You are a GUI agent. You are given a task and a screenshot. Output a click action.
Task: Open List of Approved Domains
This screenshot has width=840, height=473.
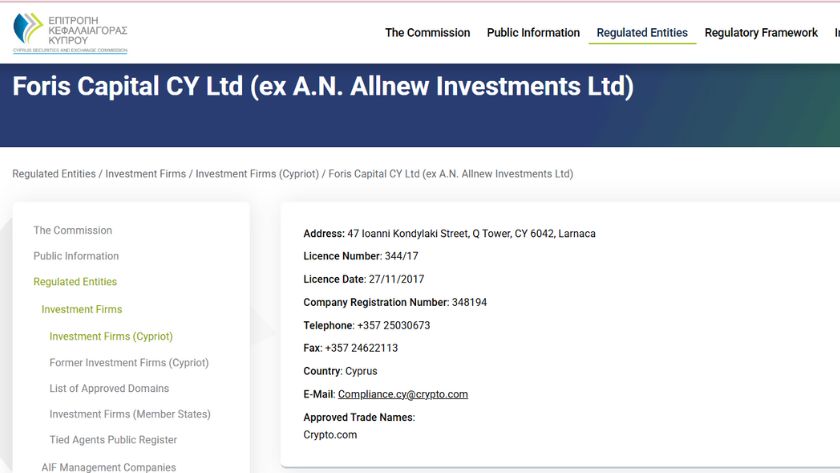point(109,389)
